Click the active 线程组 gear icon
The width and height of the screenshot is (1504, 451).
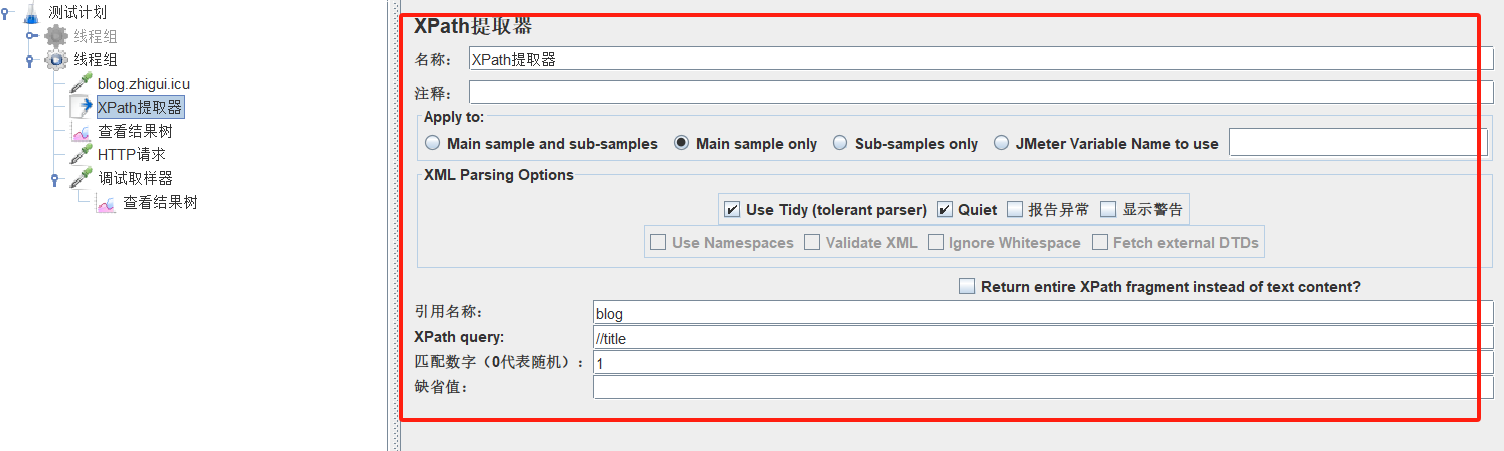[x=56, y=60]
